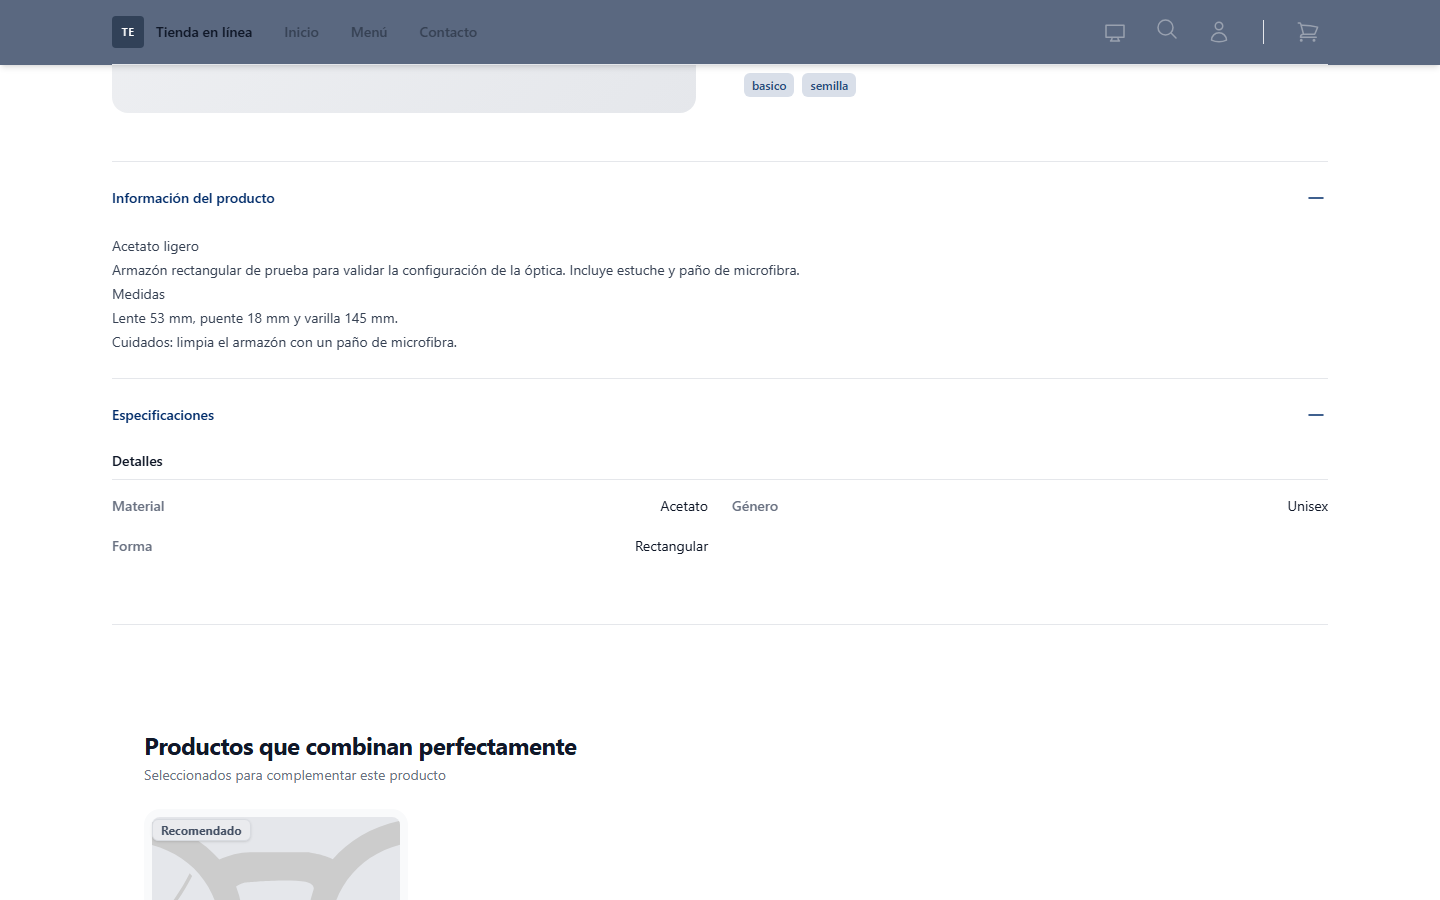Screen dimensions: 1440x900
Task: Collapse Información del producto using minus icon
Action: point(1316,198)
